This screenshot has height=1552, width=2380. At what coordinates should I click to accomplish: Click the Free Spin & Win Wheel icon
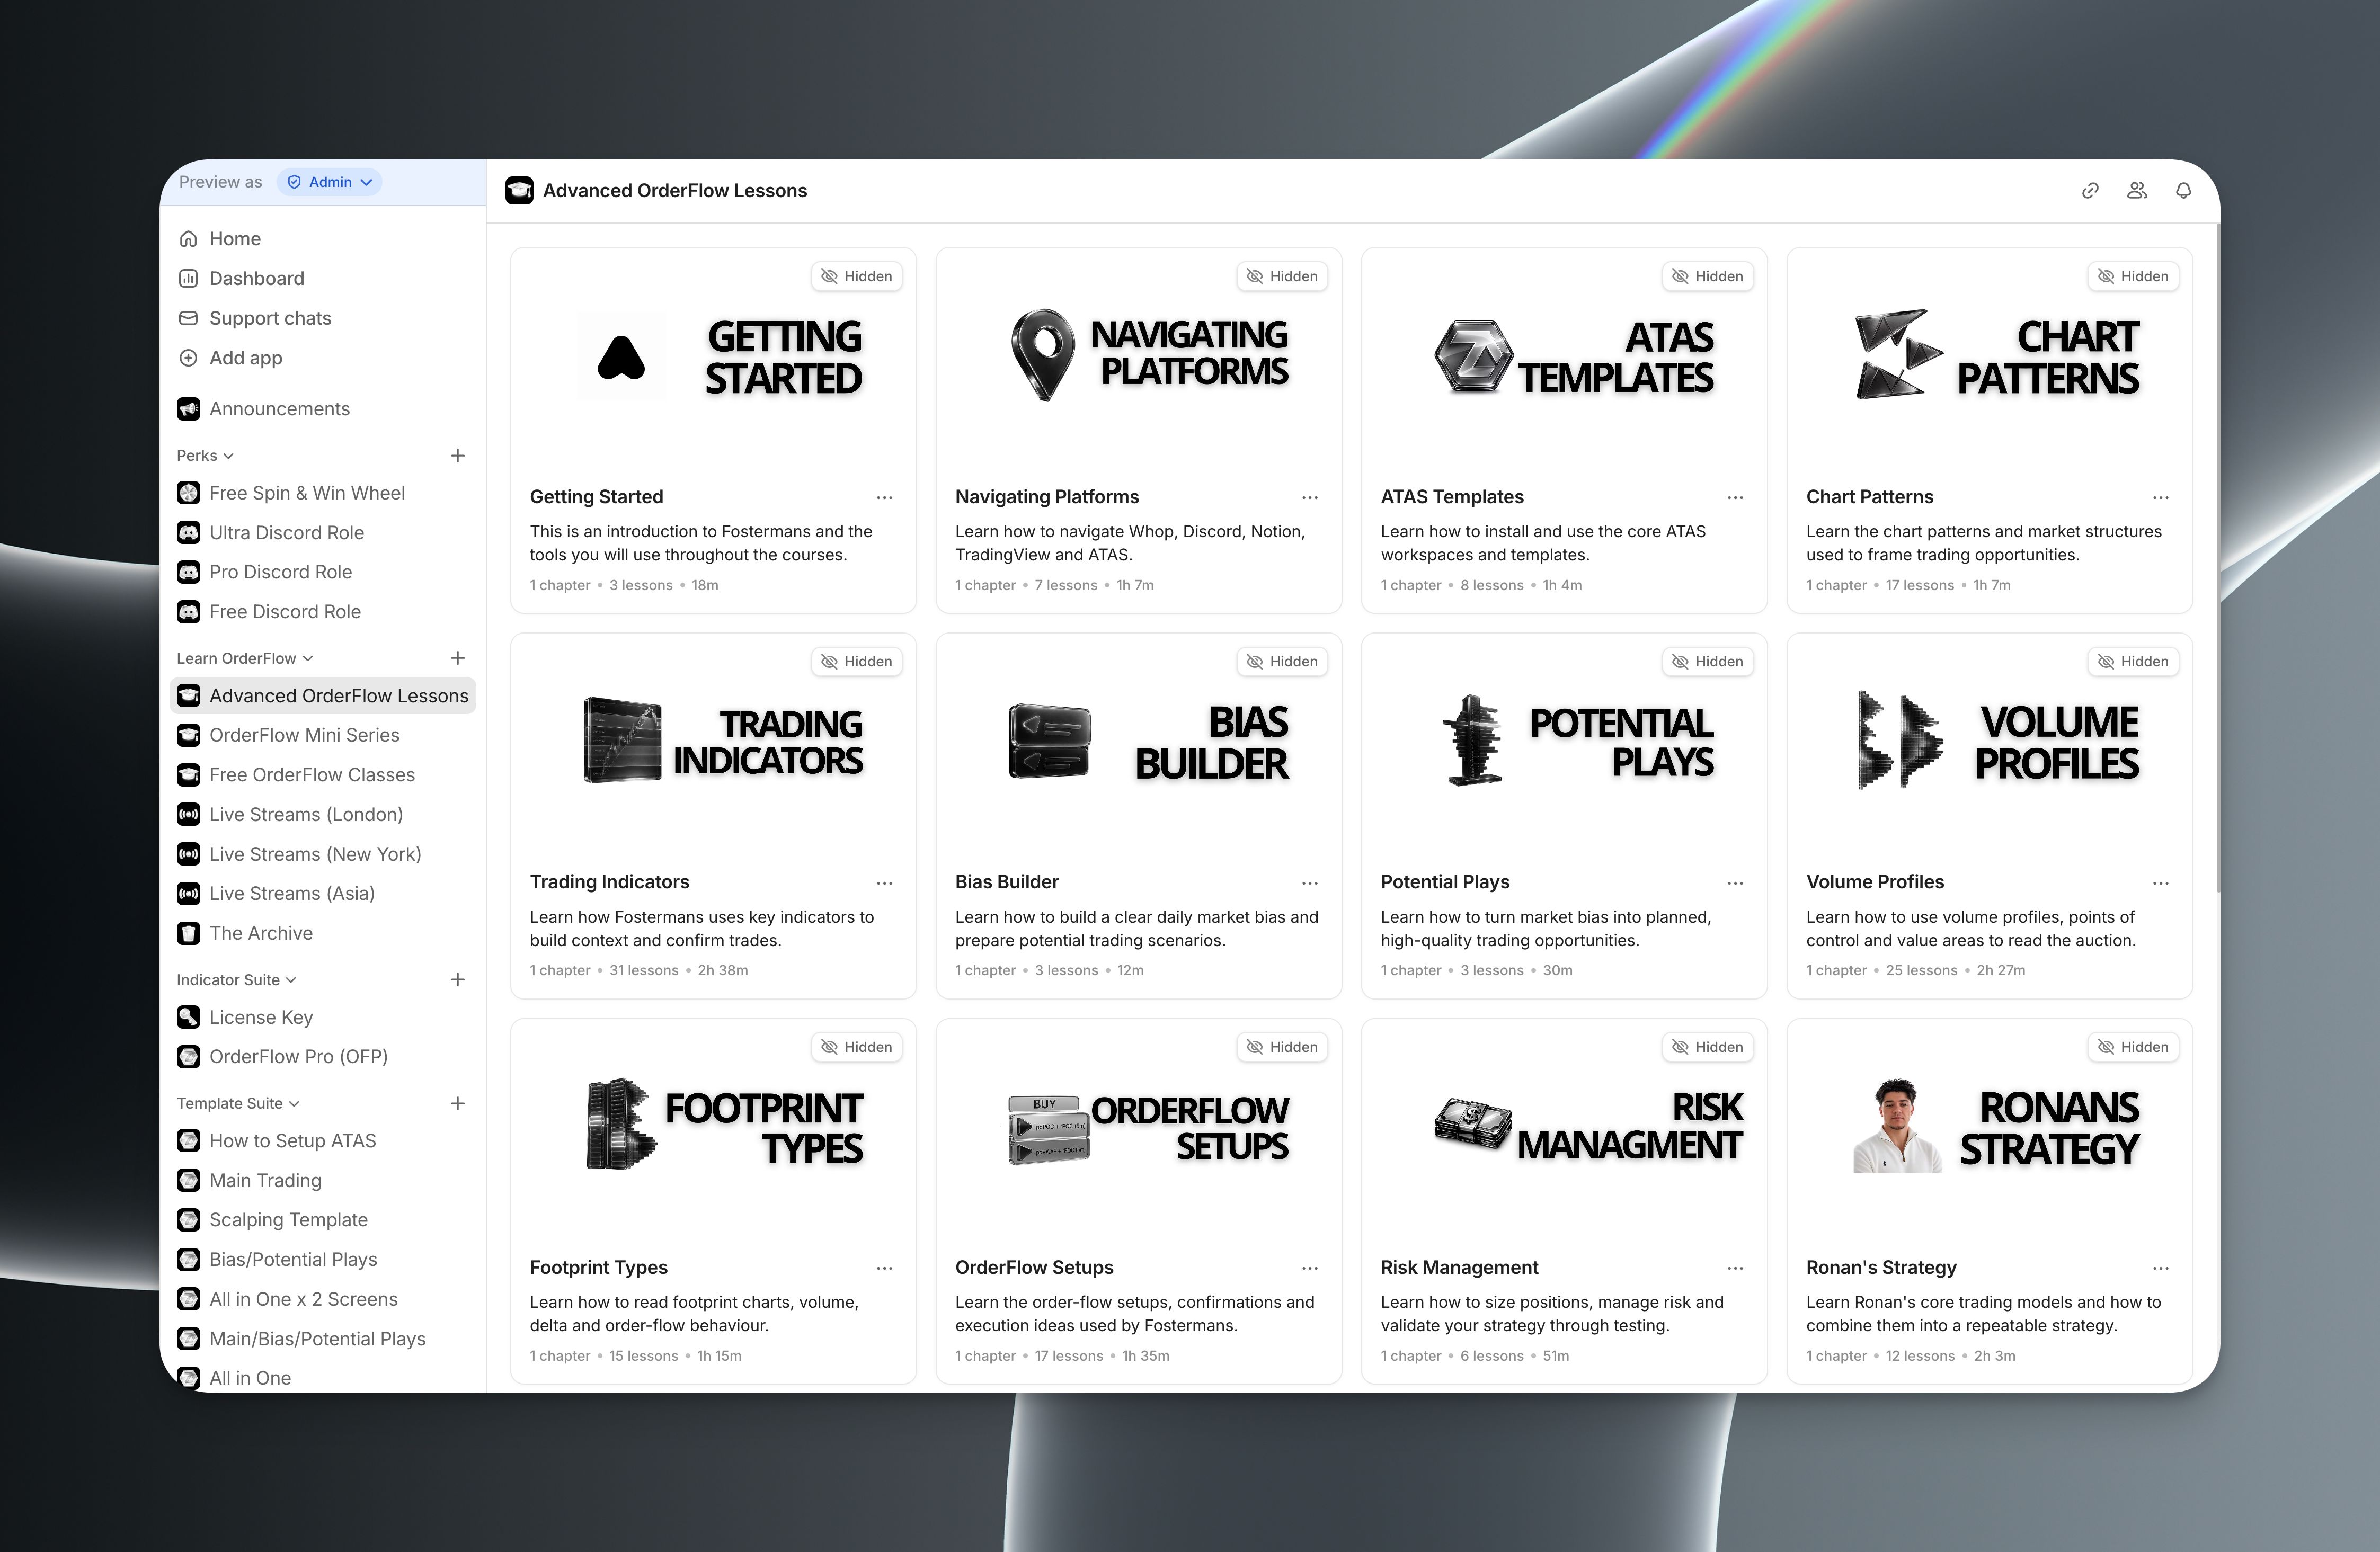(x=188, y=493)
